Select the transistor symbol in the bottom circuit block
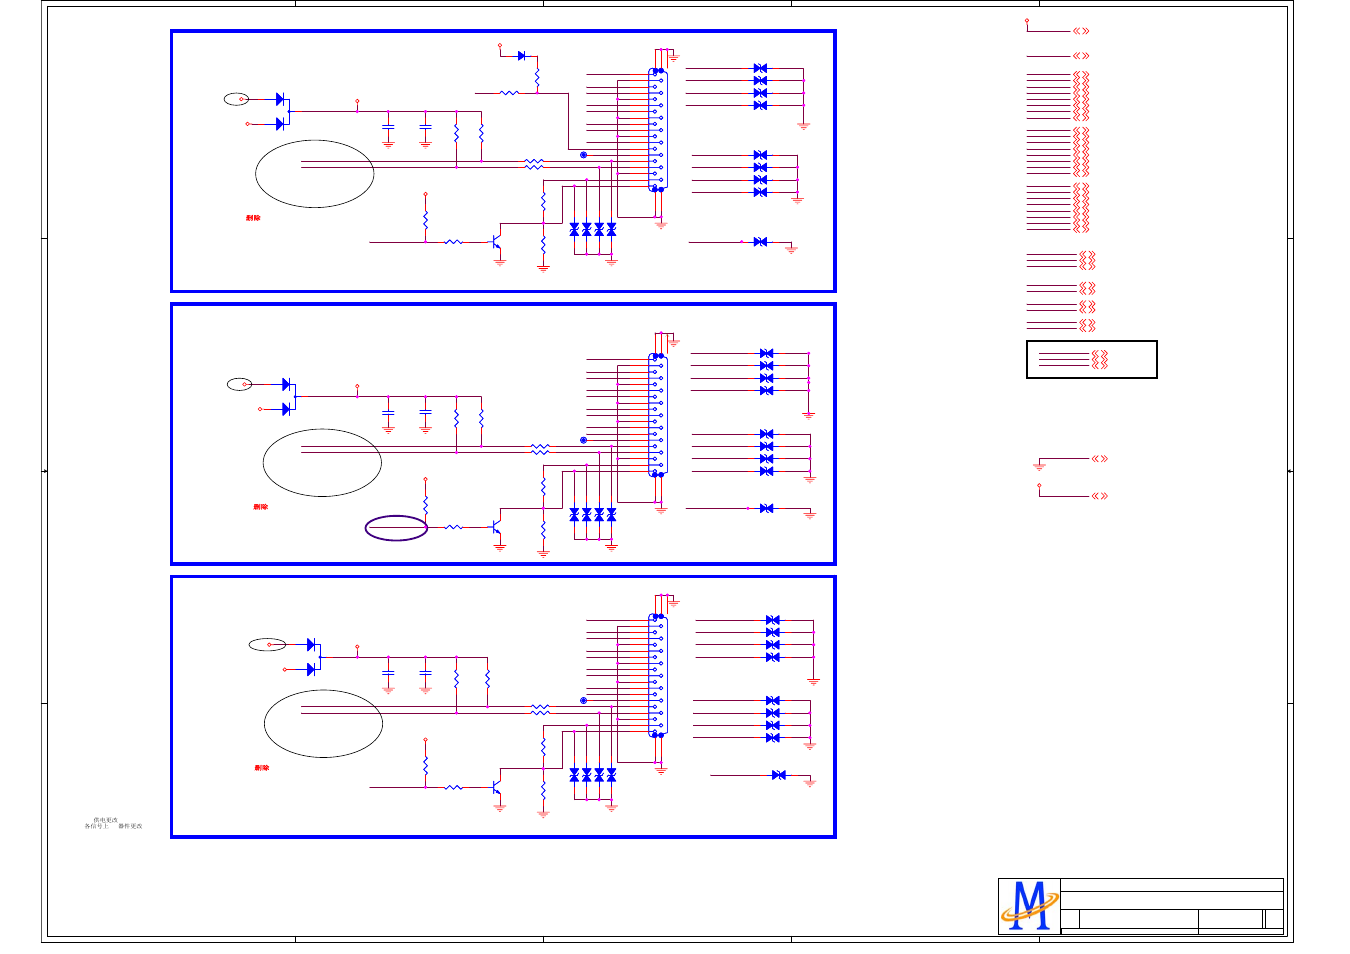1350x954 pixels. click(496, 788)
